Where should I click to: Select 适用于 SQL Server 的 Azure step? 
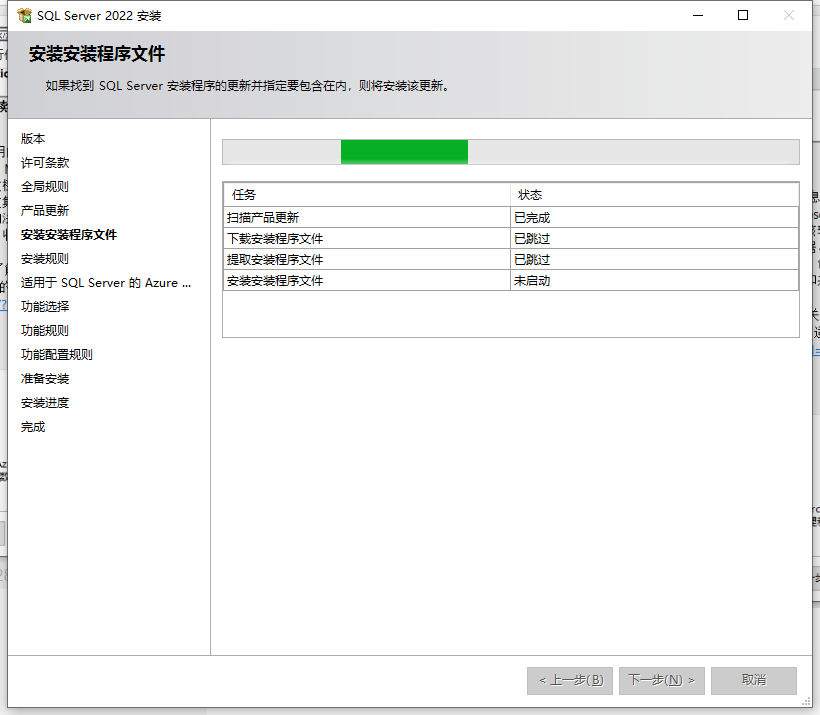[106, 283]
